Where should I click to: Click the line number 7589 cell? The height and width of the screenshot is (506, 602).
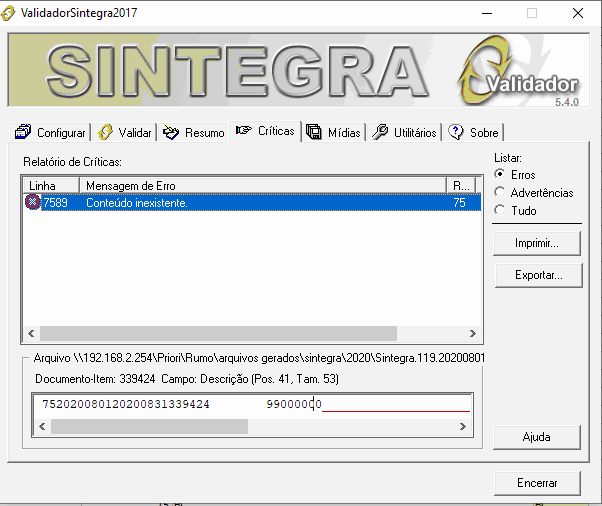coord(55,203)
